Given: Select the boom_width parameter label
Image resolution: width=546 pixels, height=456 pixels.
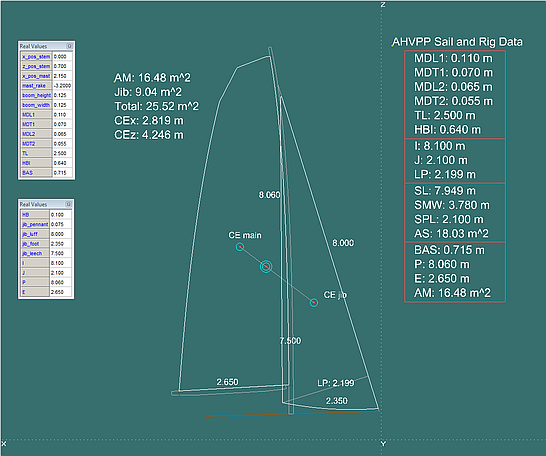Looking at the screenshot, I should coord(36,105).
